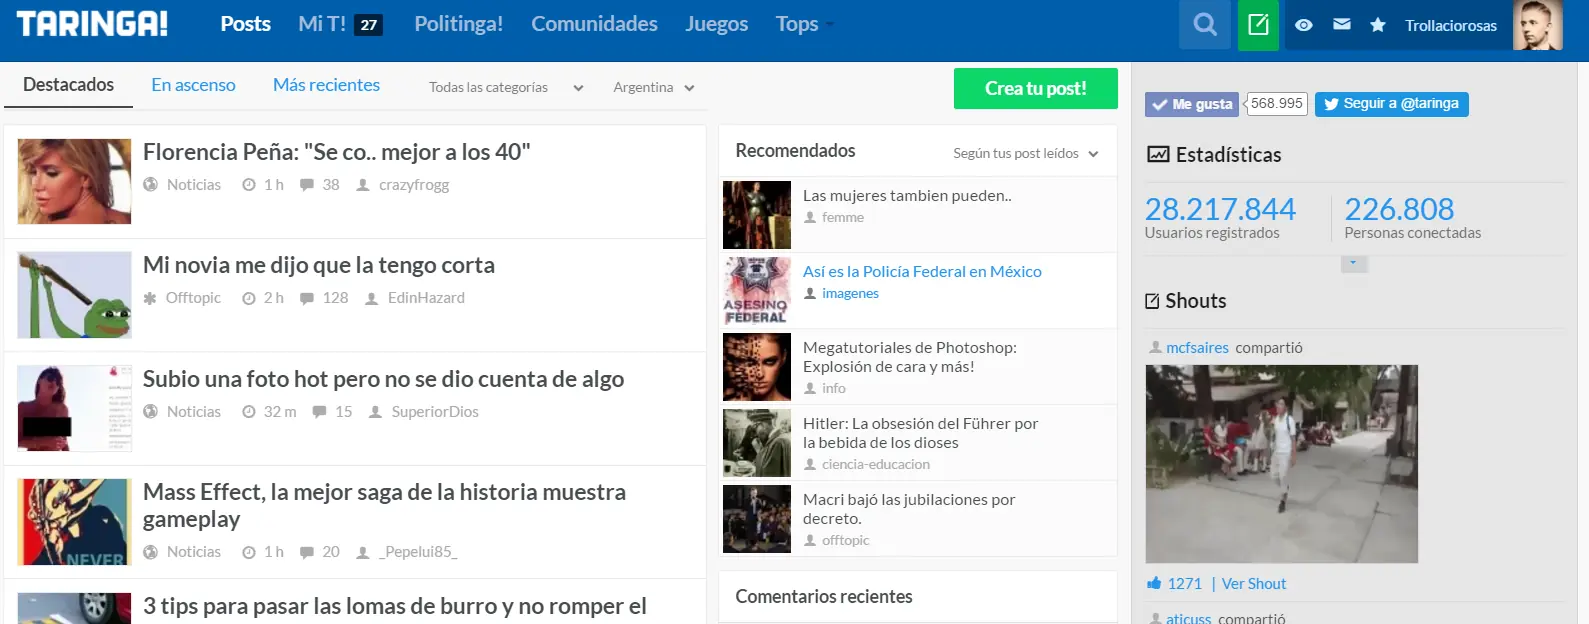Screen dimensions: 1589x624
Task: Open _Pepelui85_ author link
Action: click(418, 552)
